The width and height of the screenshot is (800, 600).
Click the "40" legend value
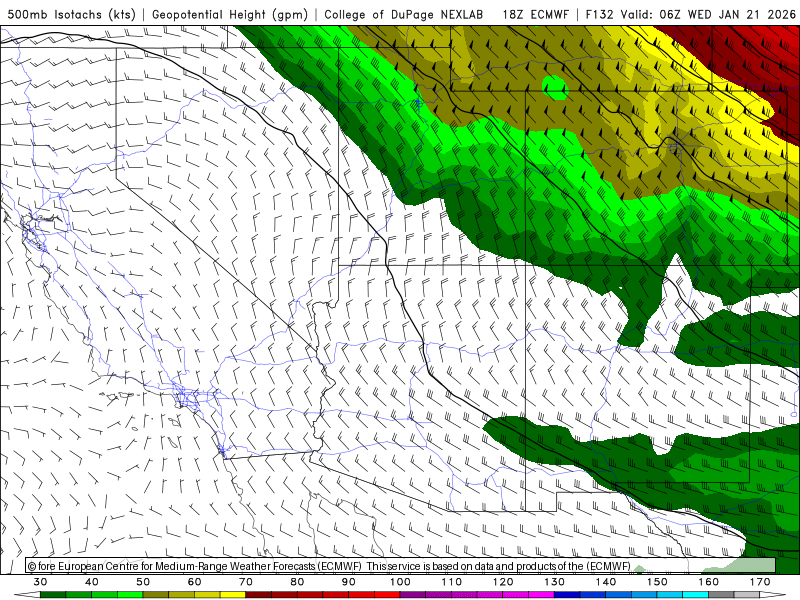[x=92, y=582]
